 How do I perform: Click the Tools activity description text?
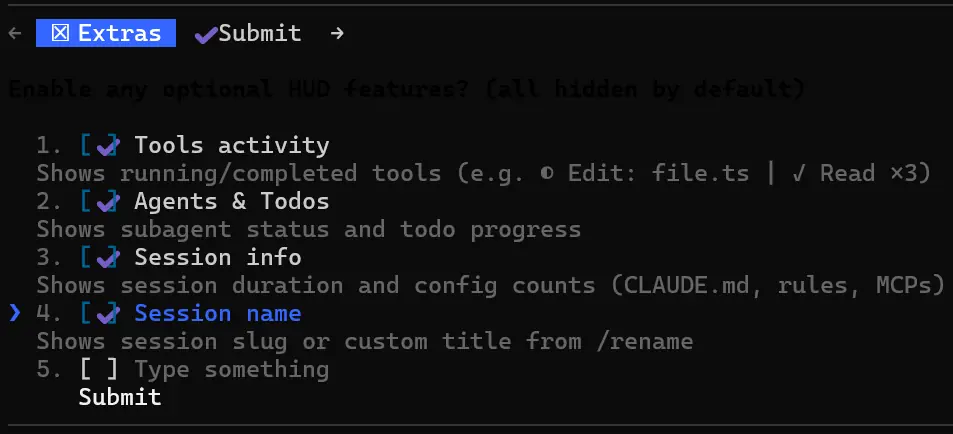tap(484, 173)
